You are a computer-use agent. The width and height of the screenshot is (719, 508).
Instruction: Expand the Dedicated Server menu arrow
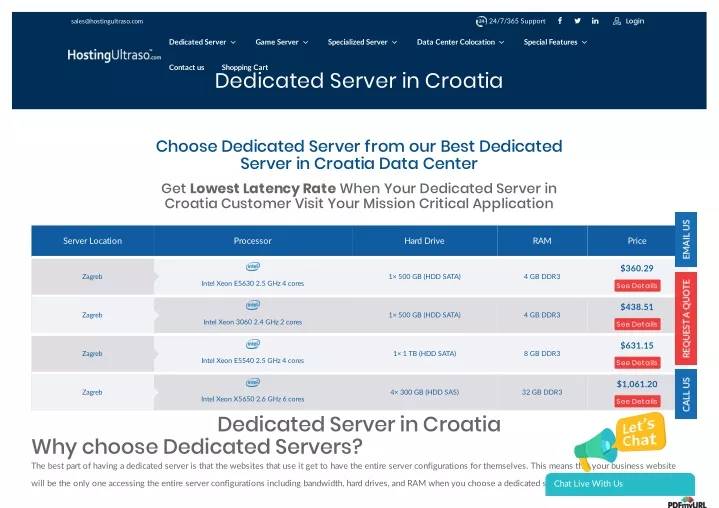233,42
